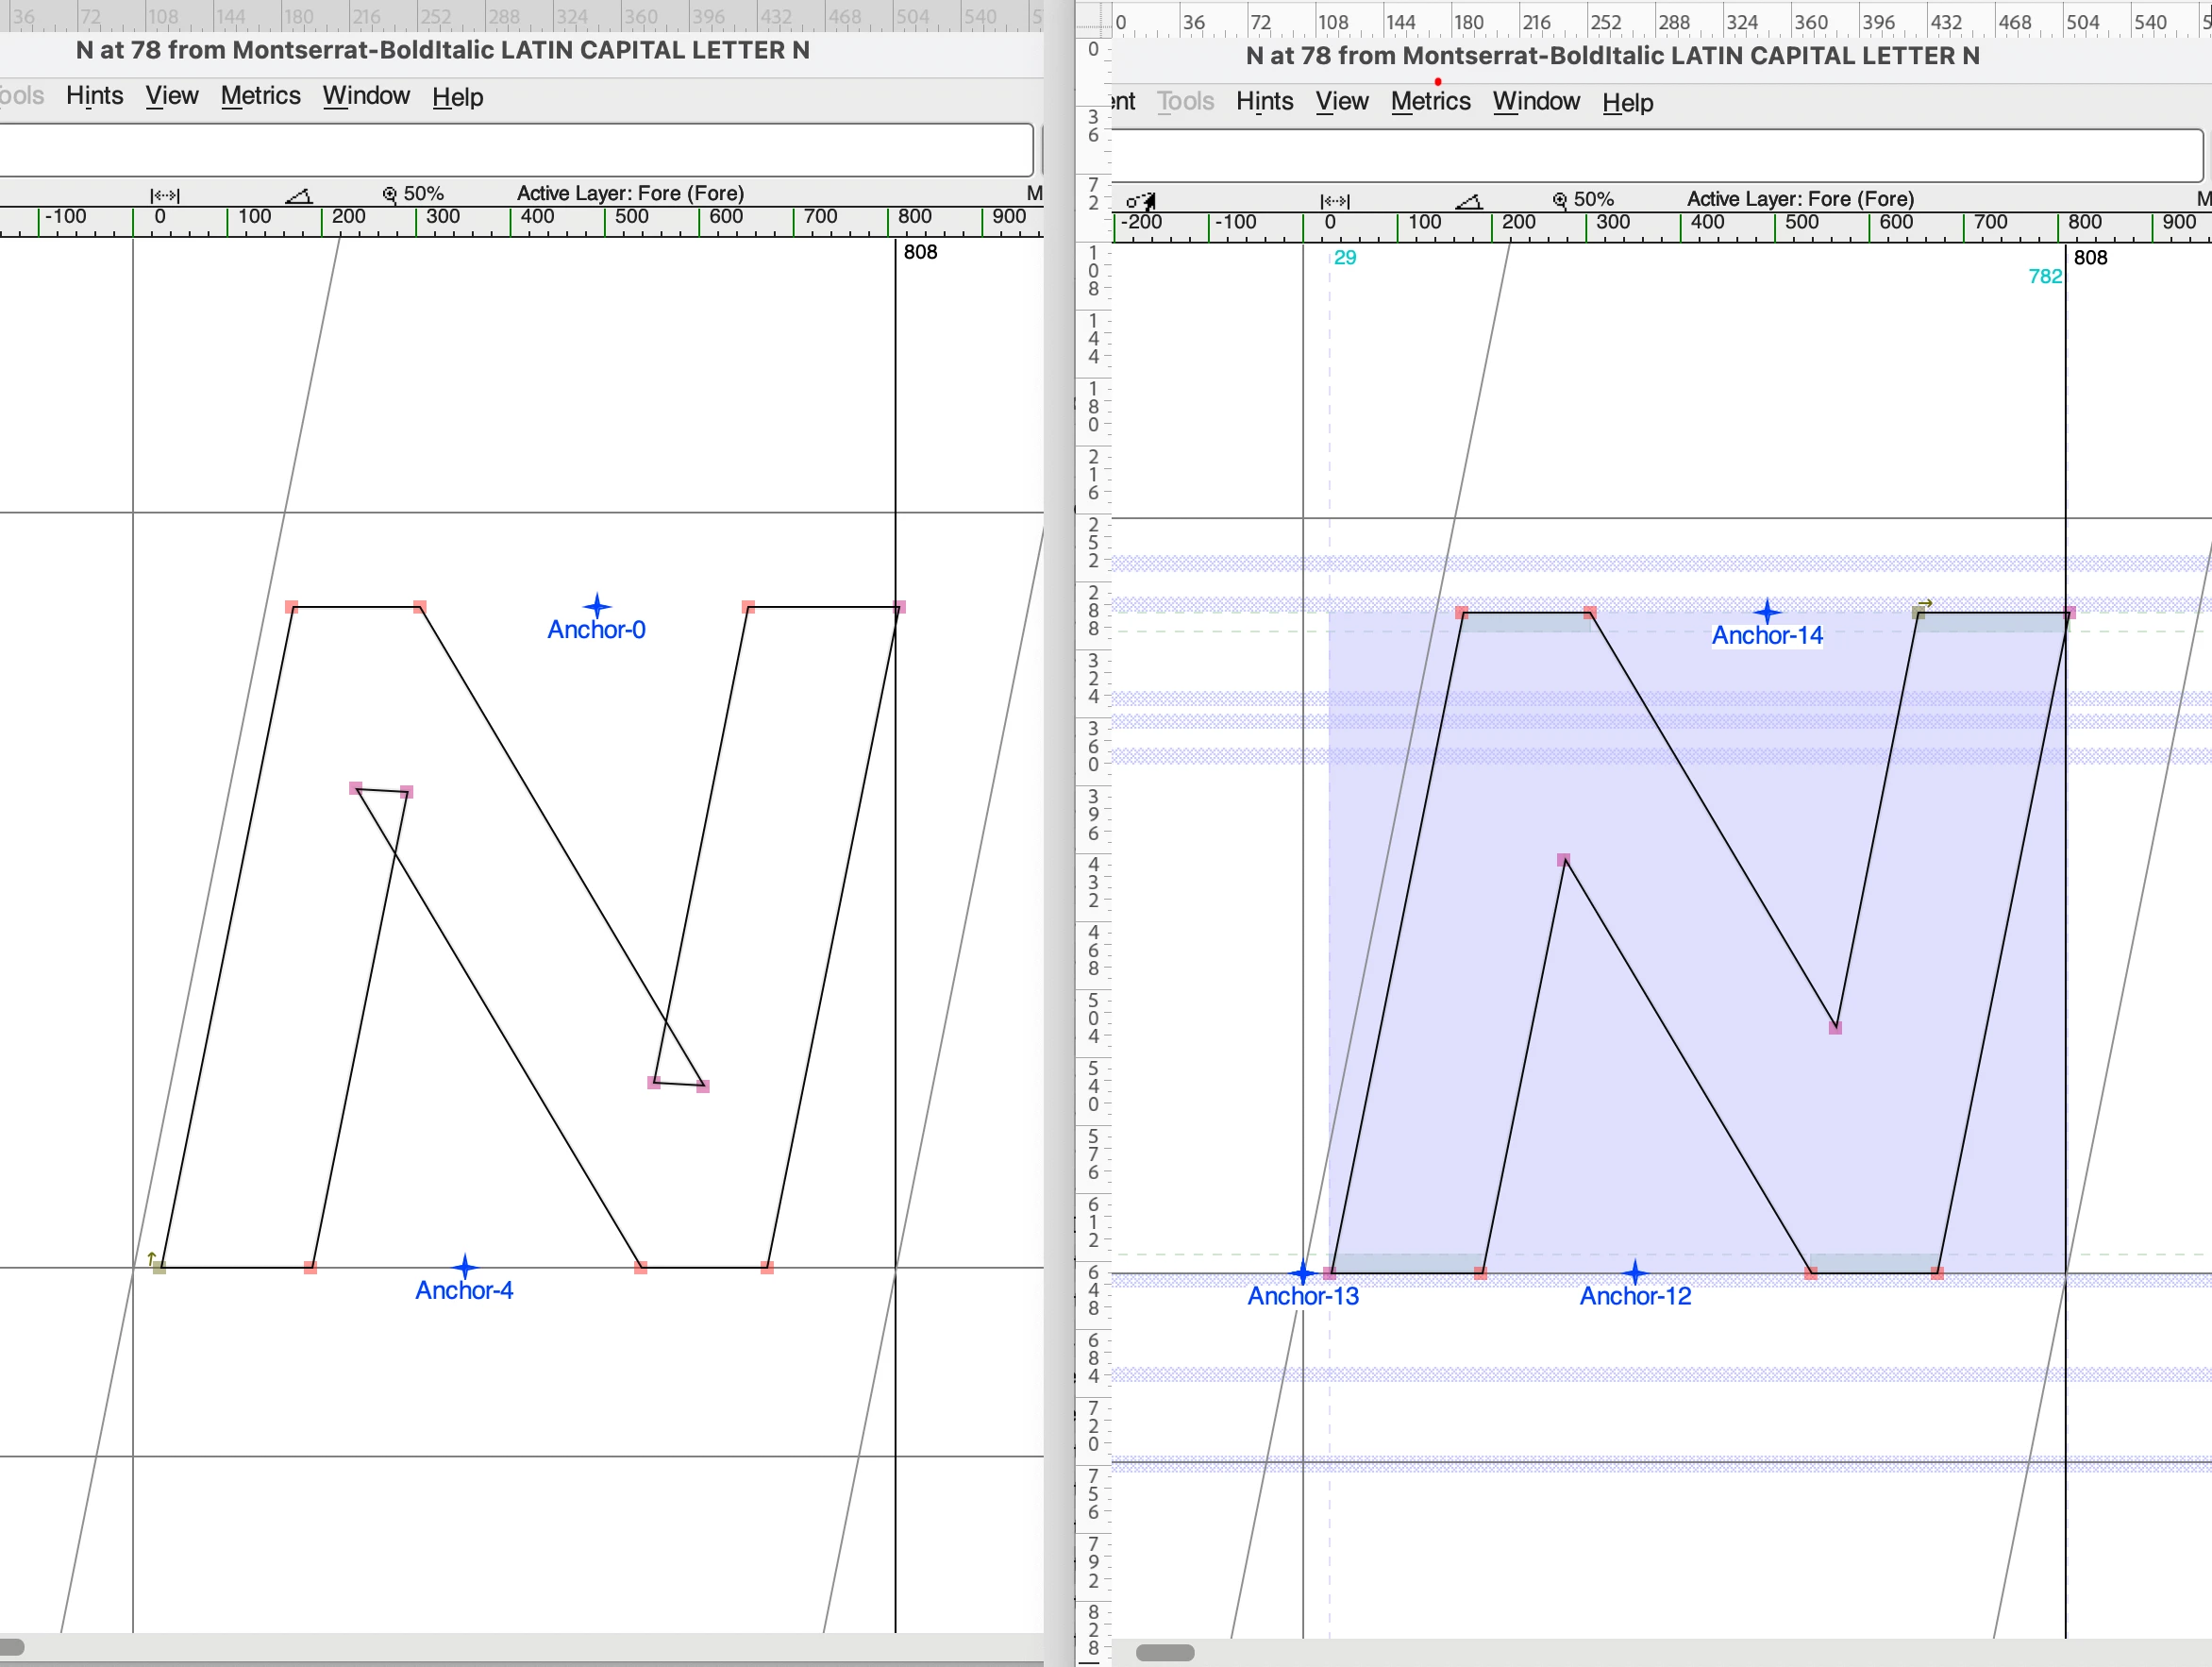Screen dimensions: 2212x1667
Task: Open the Hints menu in left window
Action: click(95, 96)
